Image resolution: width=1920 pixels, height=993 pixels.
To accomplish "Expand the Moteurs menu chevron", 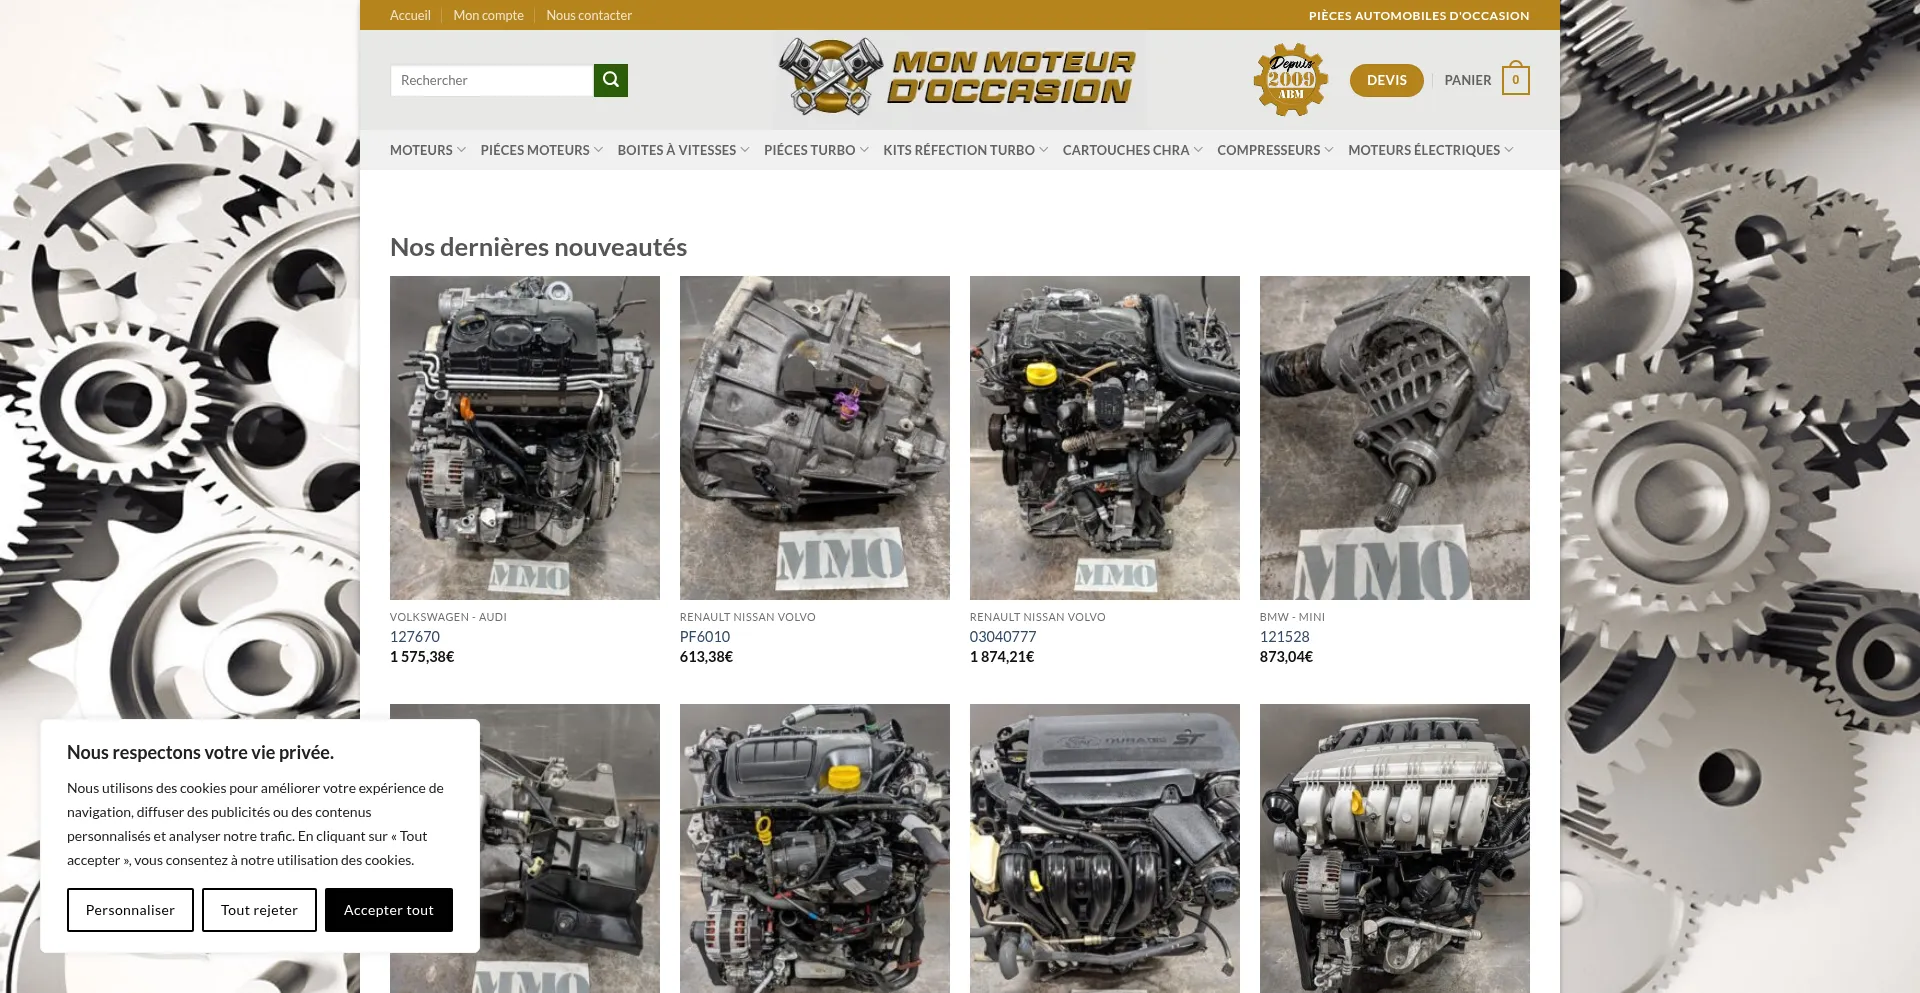I will 461,150.
